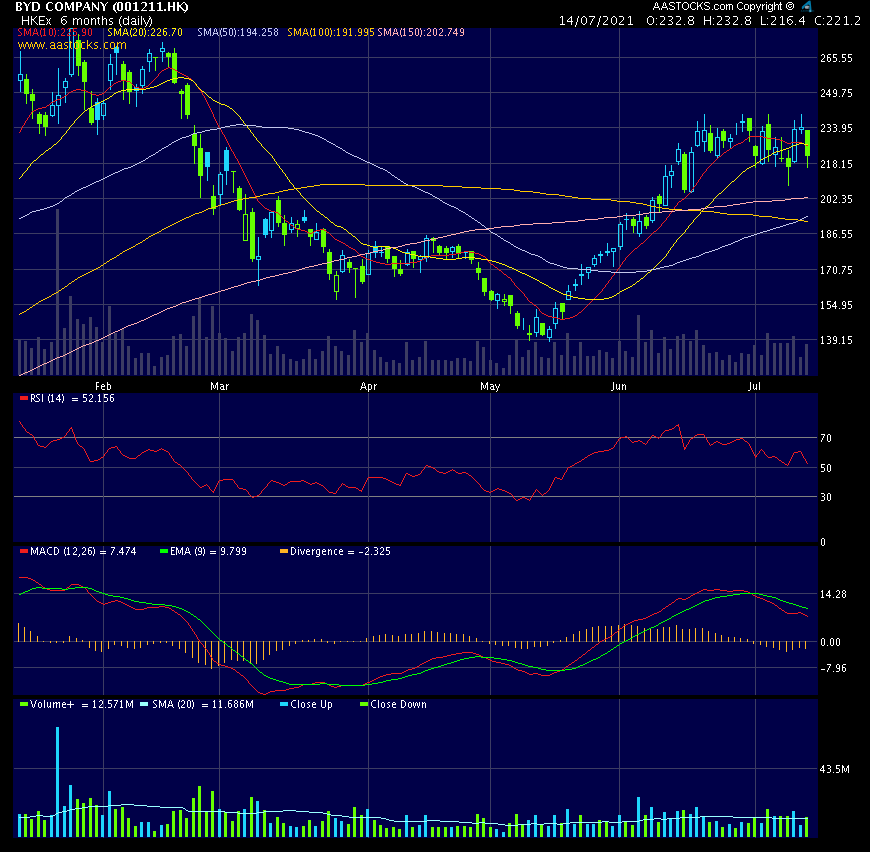Click the cyan Close Up legend swatch

(x=284, y=704)
